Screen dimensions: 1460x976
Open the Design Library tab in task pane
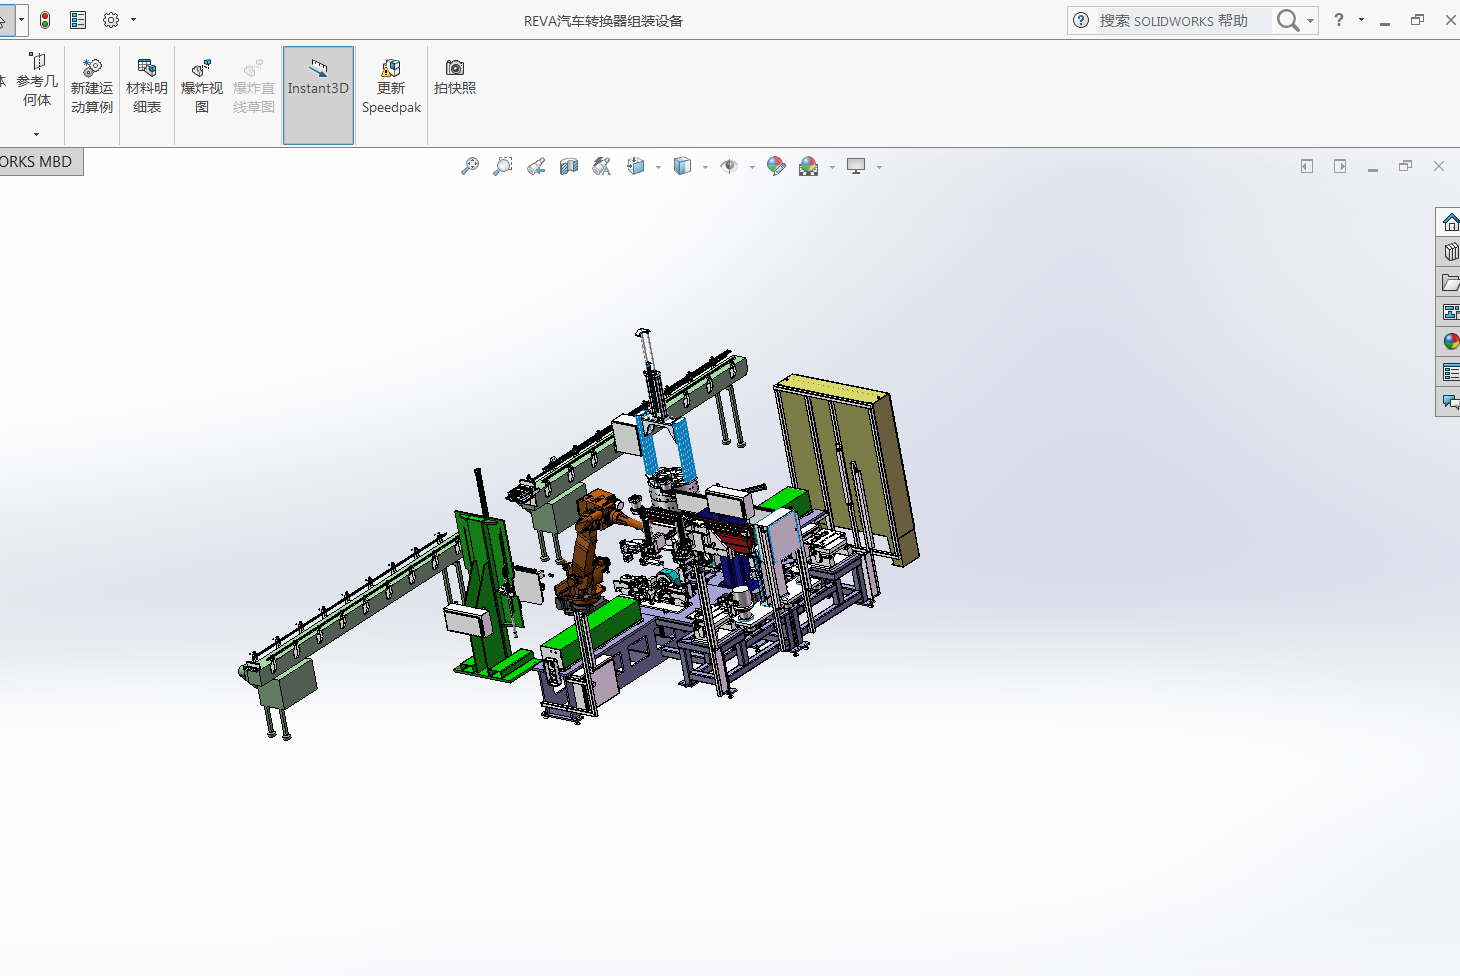tap(1450, 252)
